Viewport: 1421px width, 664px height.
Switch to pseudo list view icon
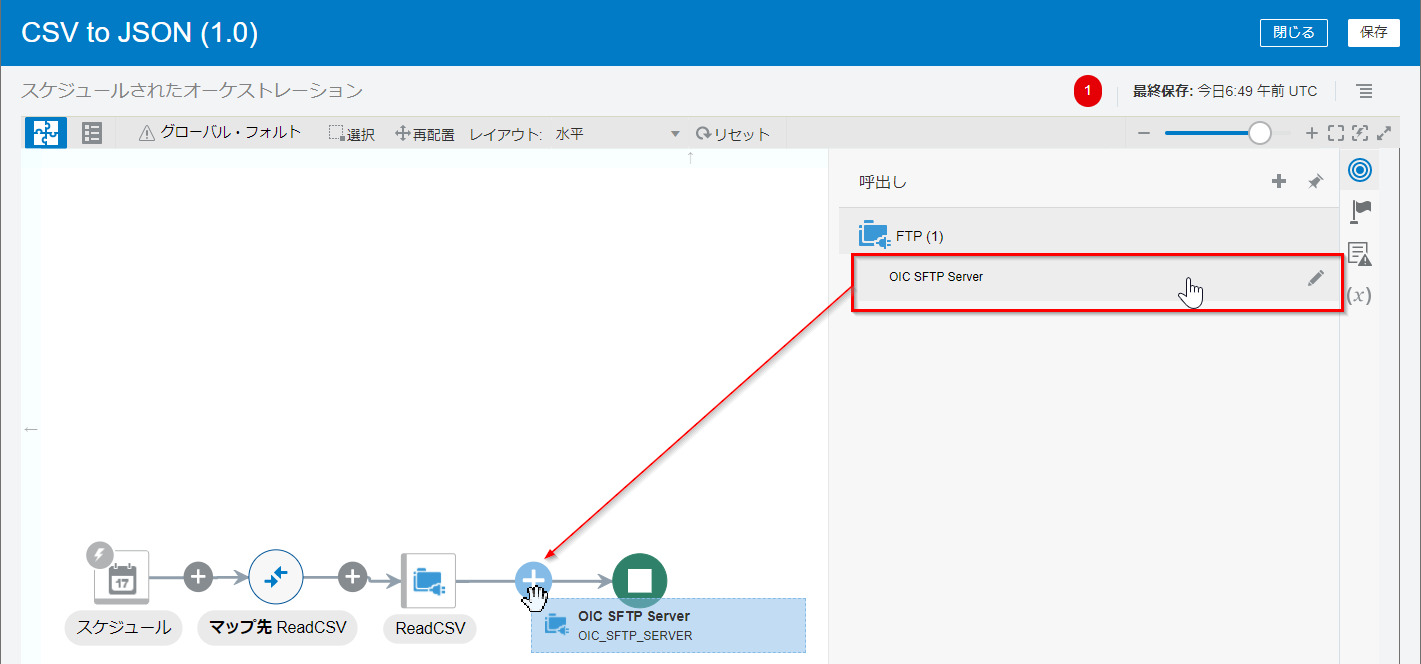[x=92, y=133]
